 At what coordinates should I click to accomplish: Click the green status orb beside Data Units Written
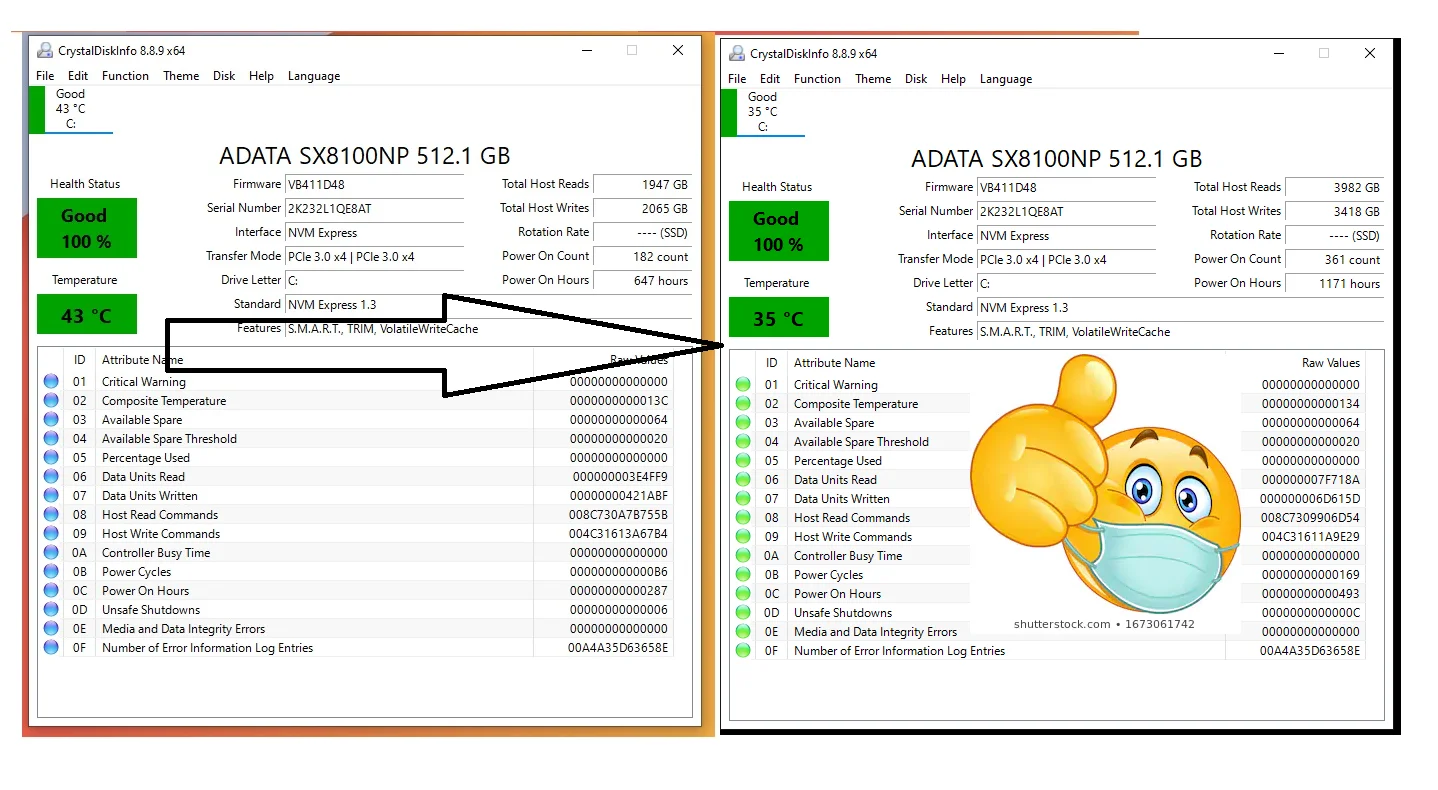point(743,499)
